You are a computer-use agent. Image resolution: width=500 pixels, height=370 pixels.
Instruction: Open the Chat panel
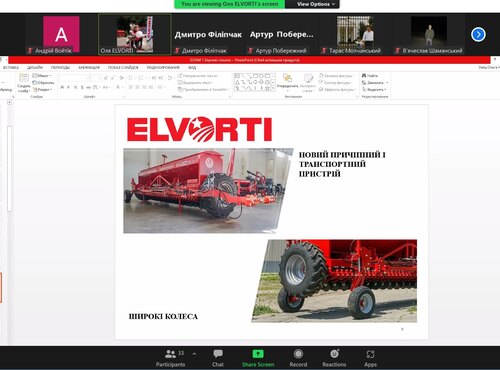tap(218, 354)
